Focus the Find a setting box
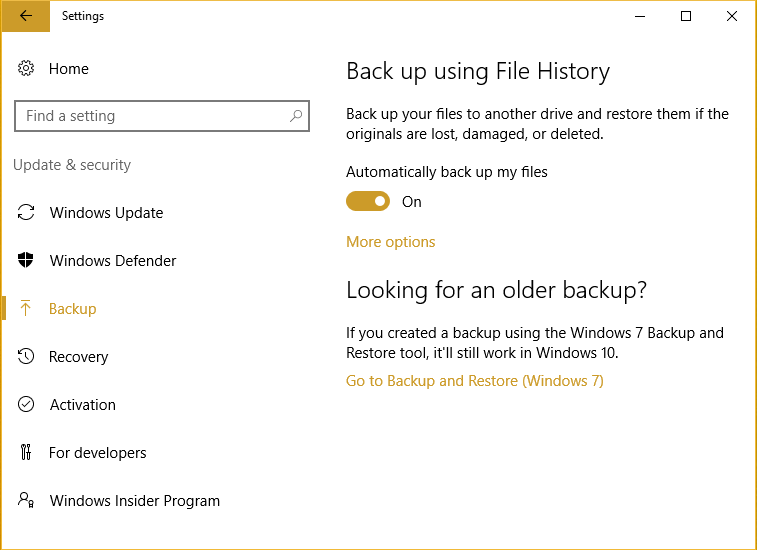 [162, 116]
